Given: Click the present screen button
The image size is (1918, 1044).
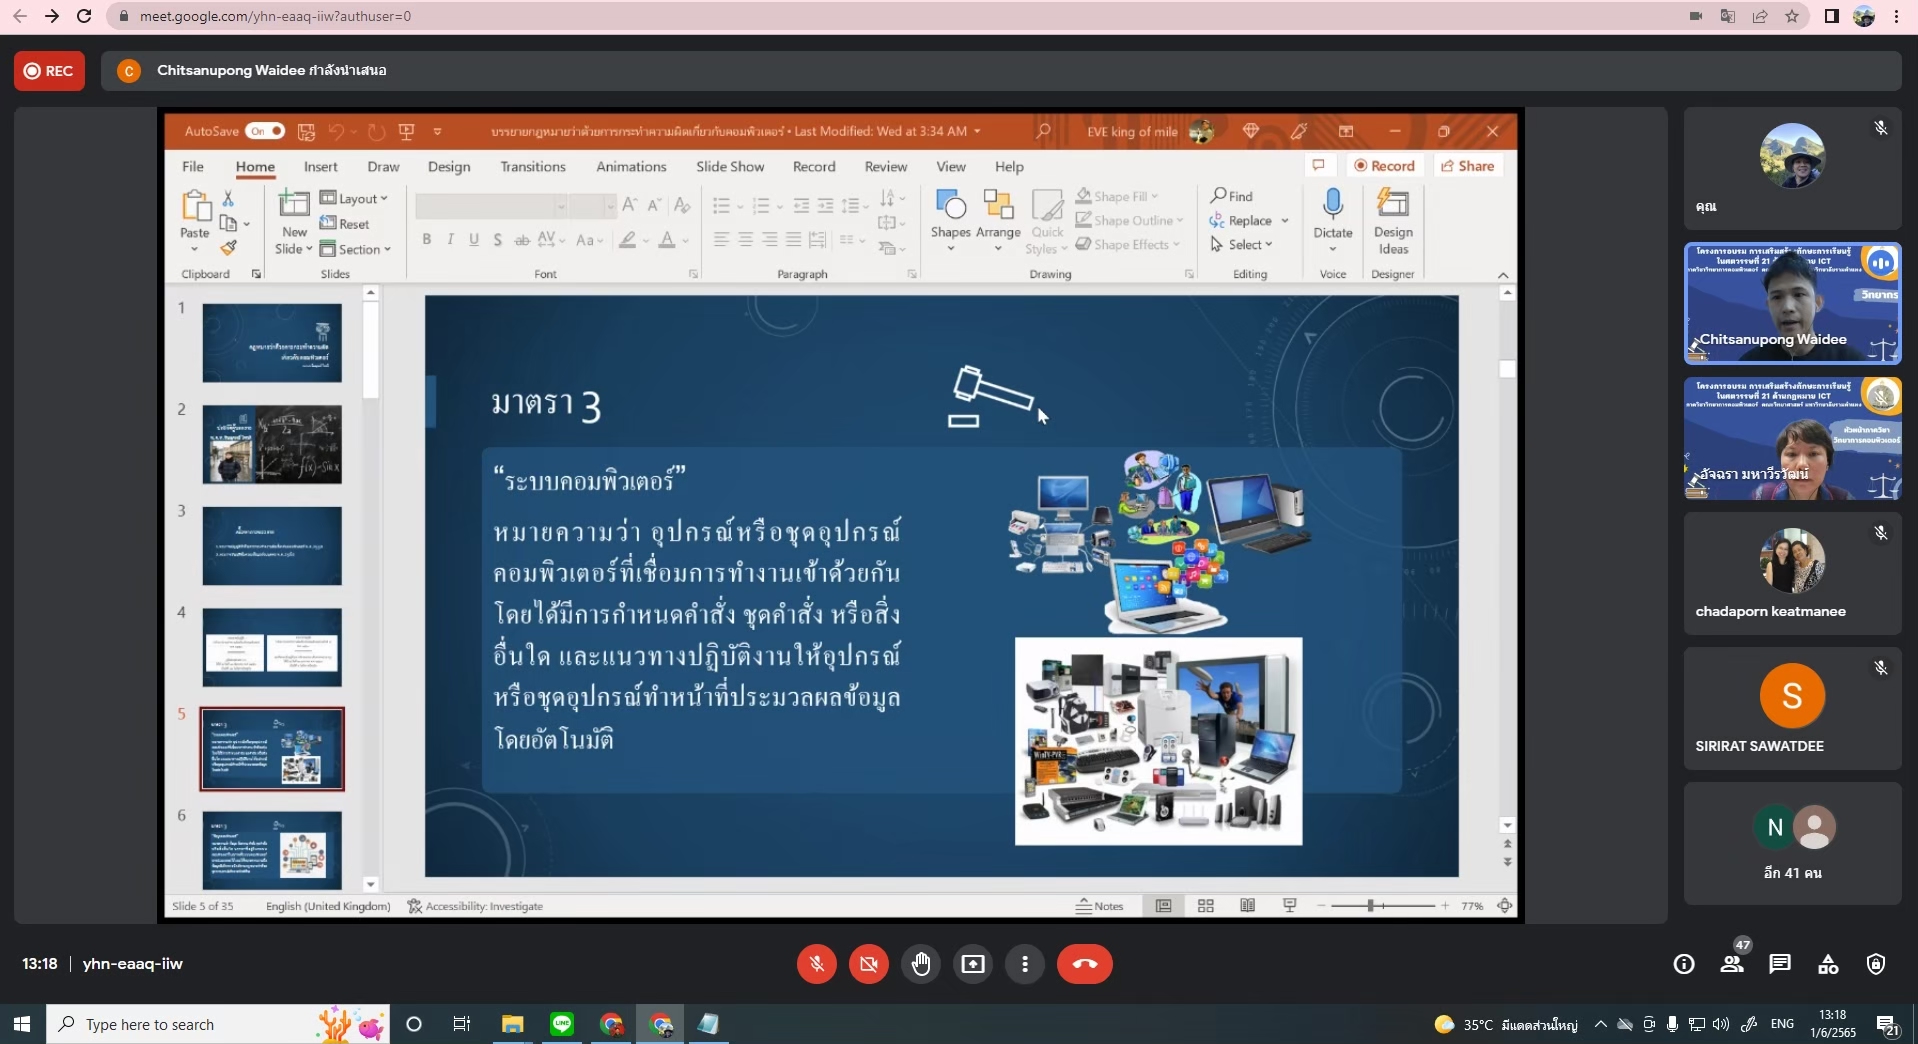Looking at the screenshot, I should (973, 964).
